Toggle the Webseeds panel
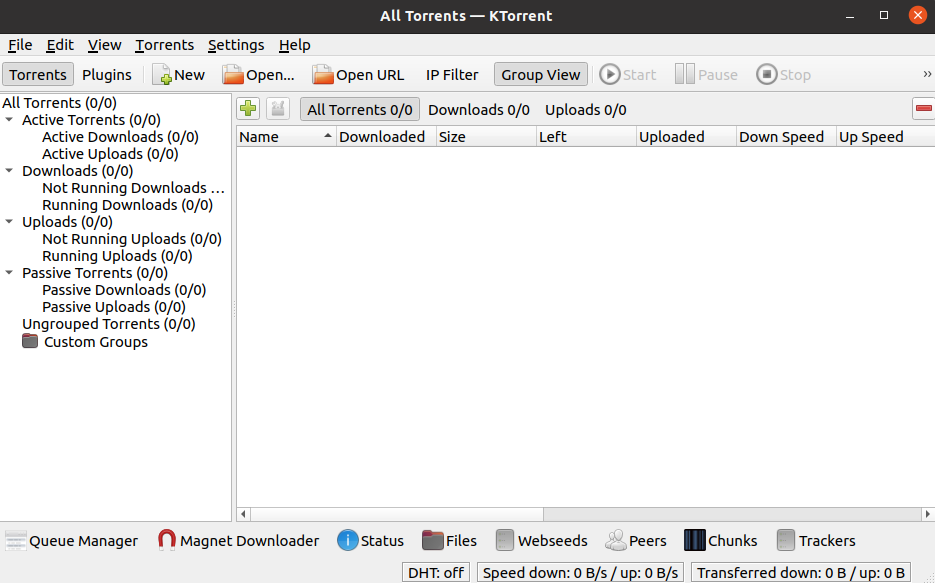Screen dimensions: 935x583 click(541, 540)
